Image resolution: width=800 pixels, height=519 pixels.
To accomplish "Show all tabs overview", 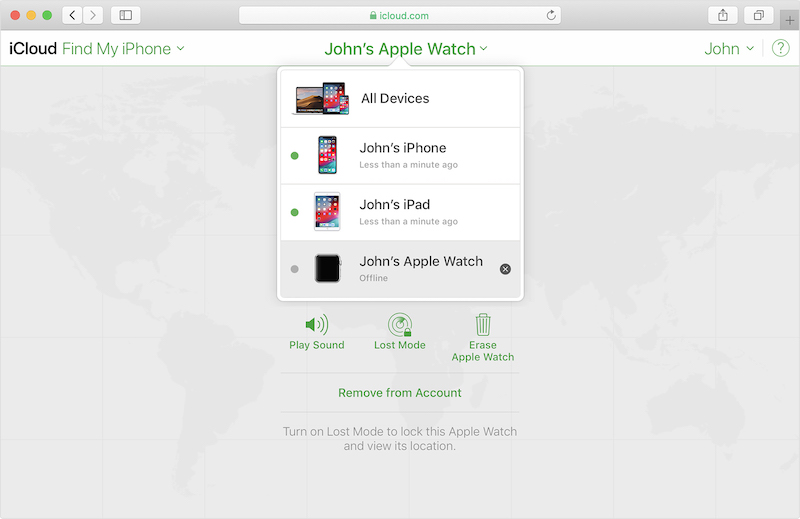I will pyautogui.click(x=759, y=15).
